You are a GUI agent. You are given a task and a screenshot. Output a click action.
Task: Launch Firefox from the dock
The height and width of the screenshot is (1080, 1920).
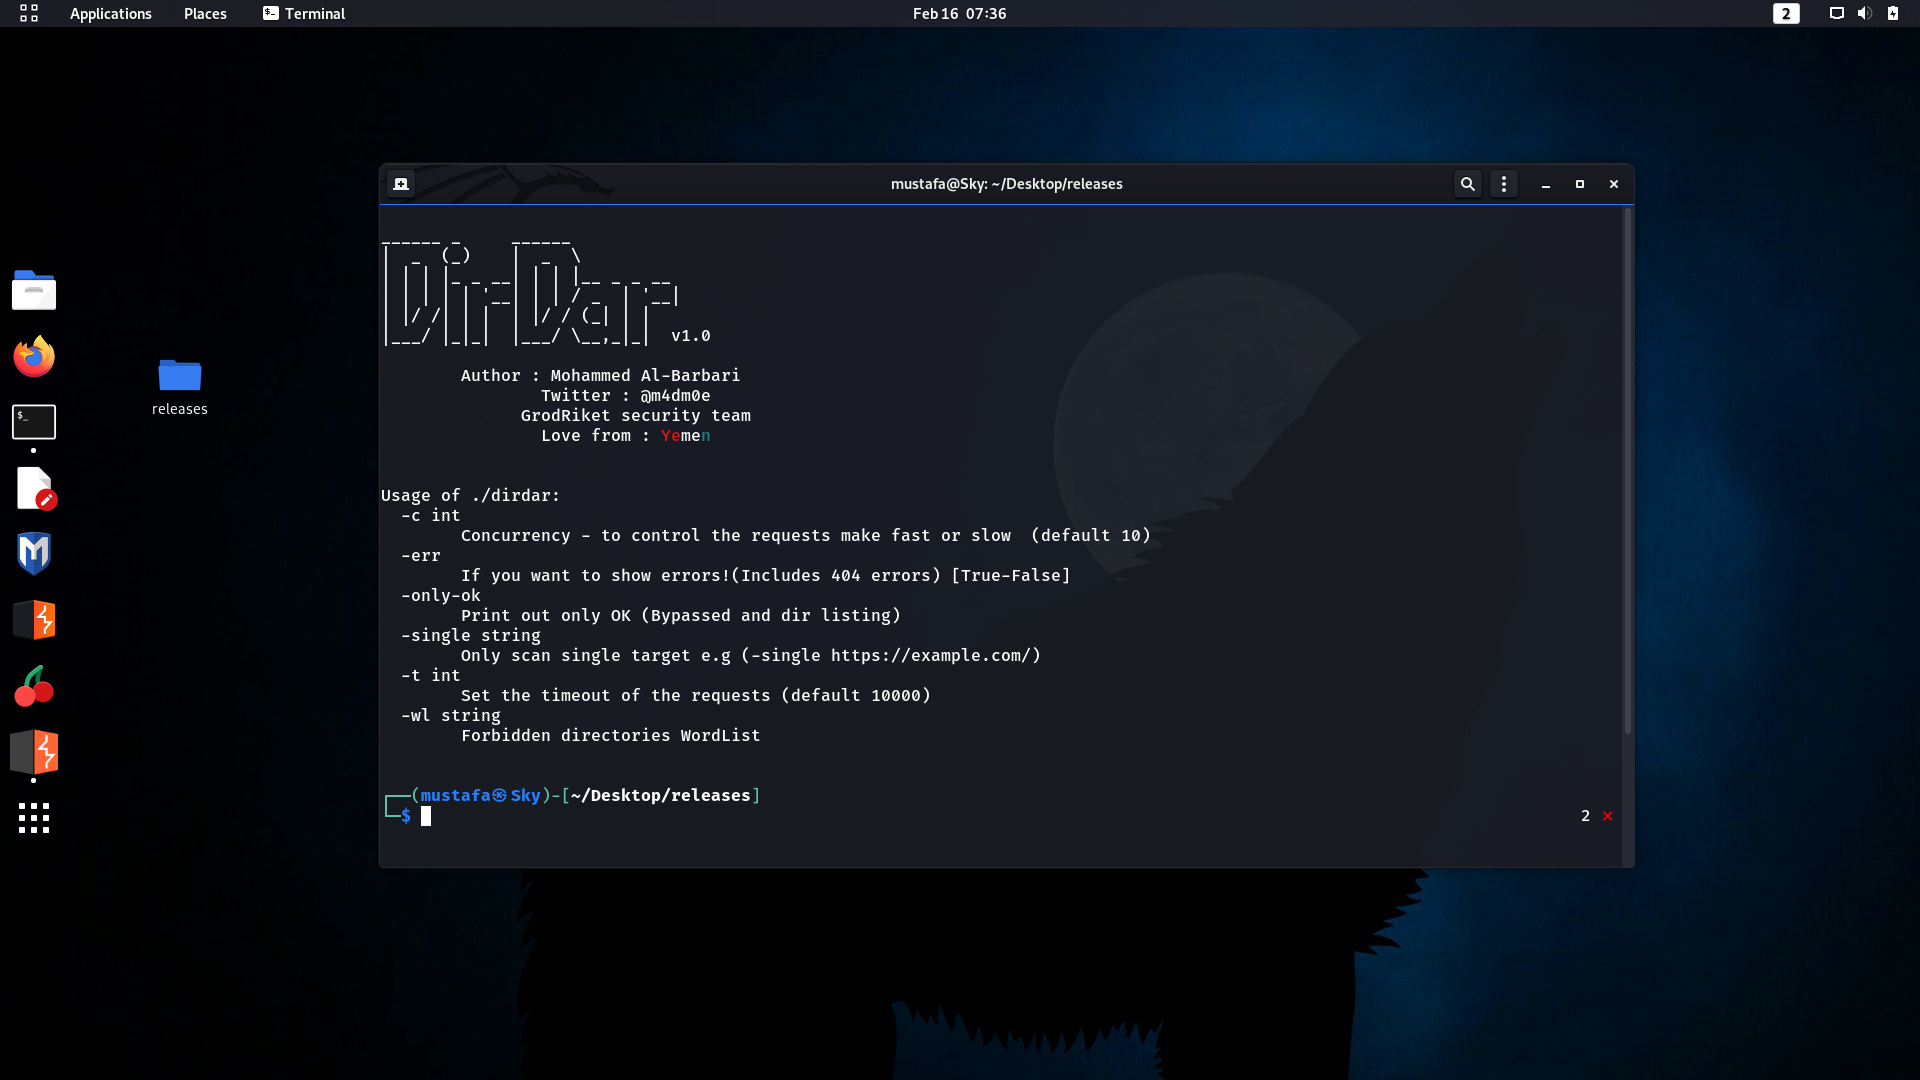tap(33, 357)
